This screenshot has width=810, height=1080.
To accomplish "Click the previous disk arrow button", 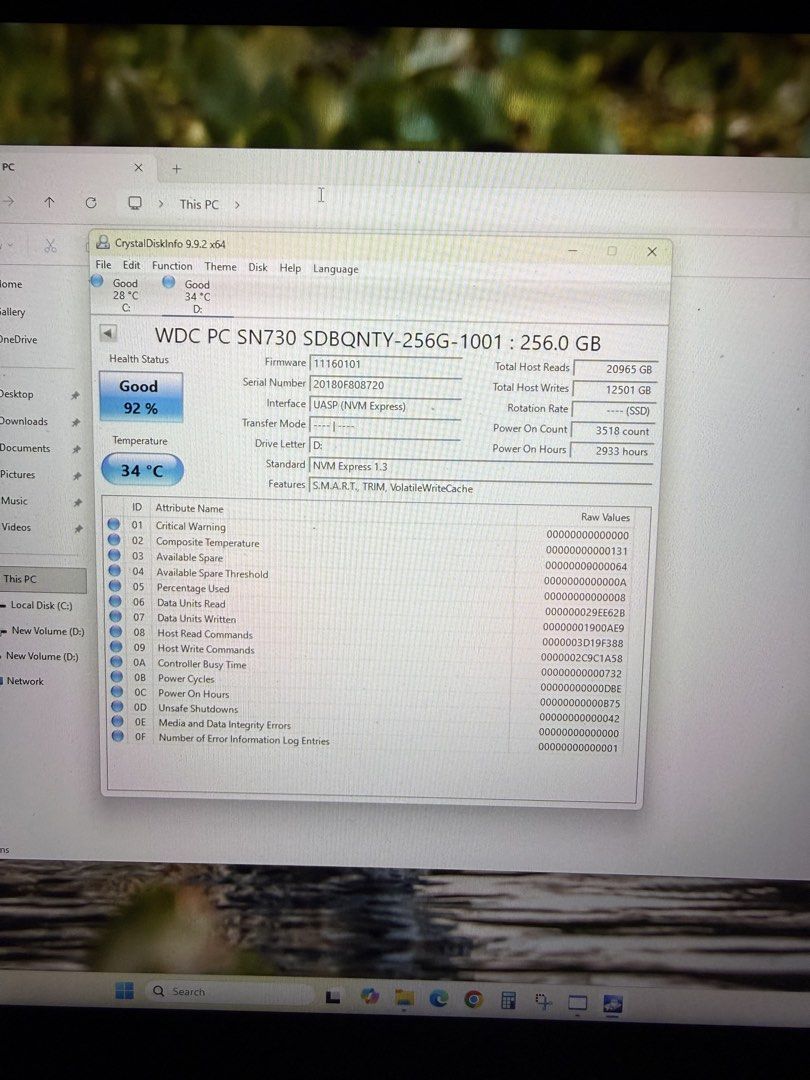I will coord(108,333).
